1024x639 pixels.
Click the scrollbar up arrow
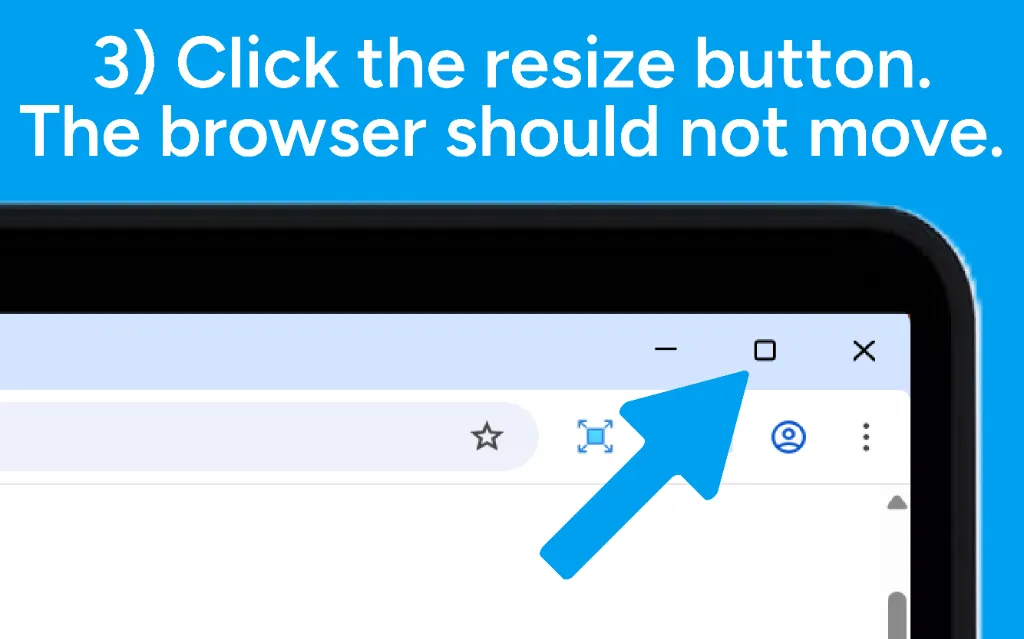(897, 502)
